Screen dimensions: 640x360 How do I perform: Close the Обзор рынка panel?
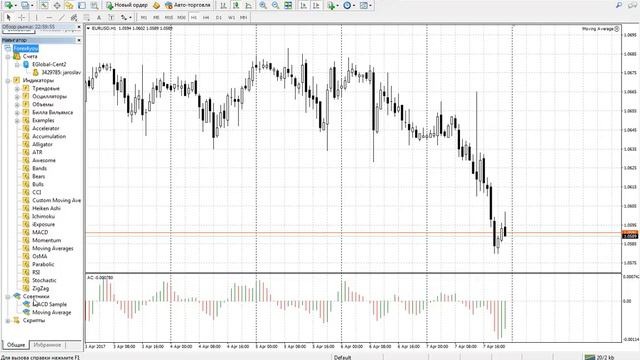click(79, 27)
